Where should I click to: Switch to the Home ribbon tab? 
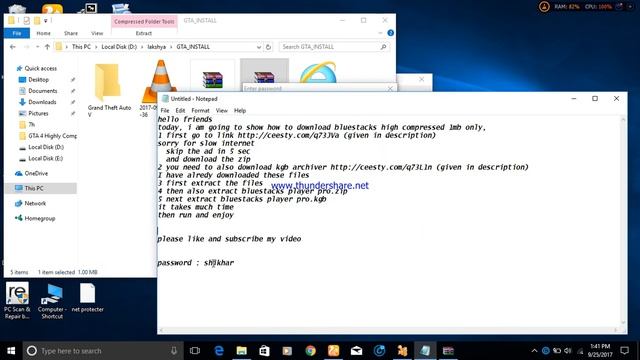pos(43,33)
